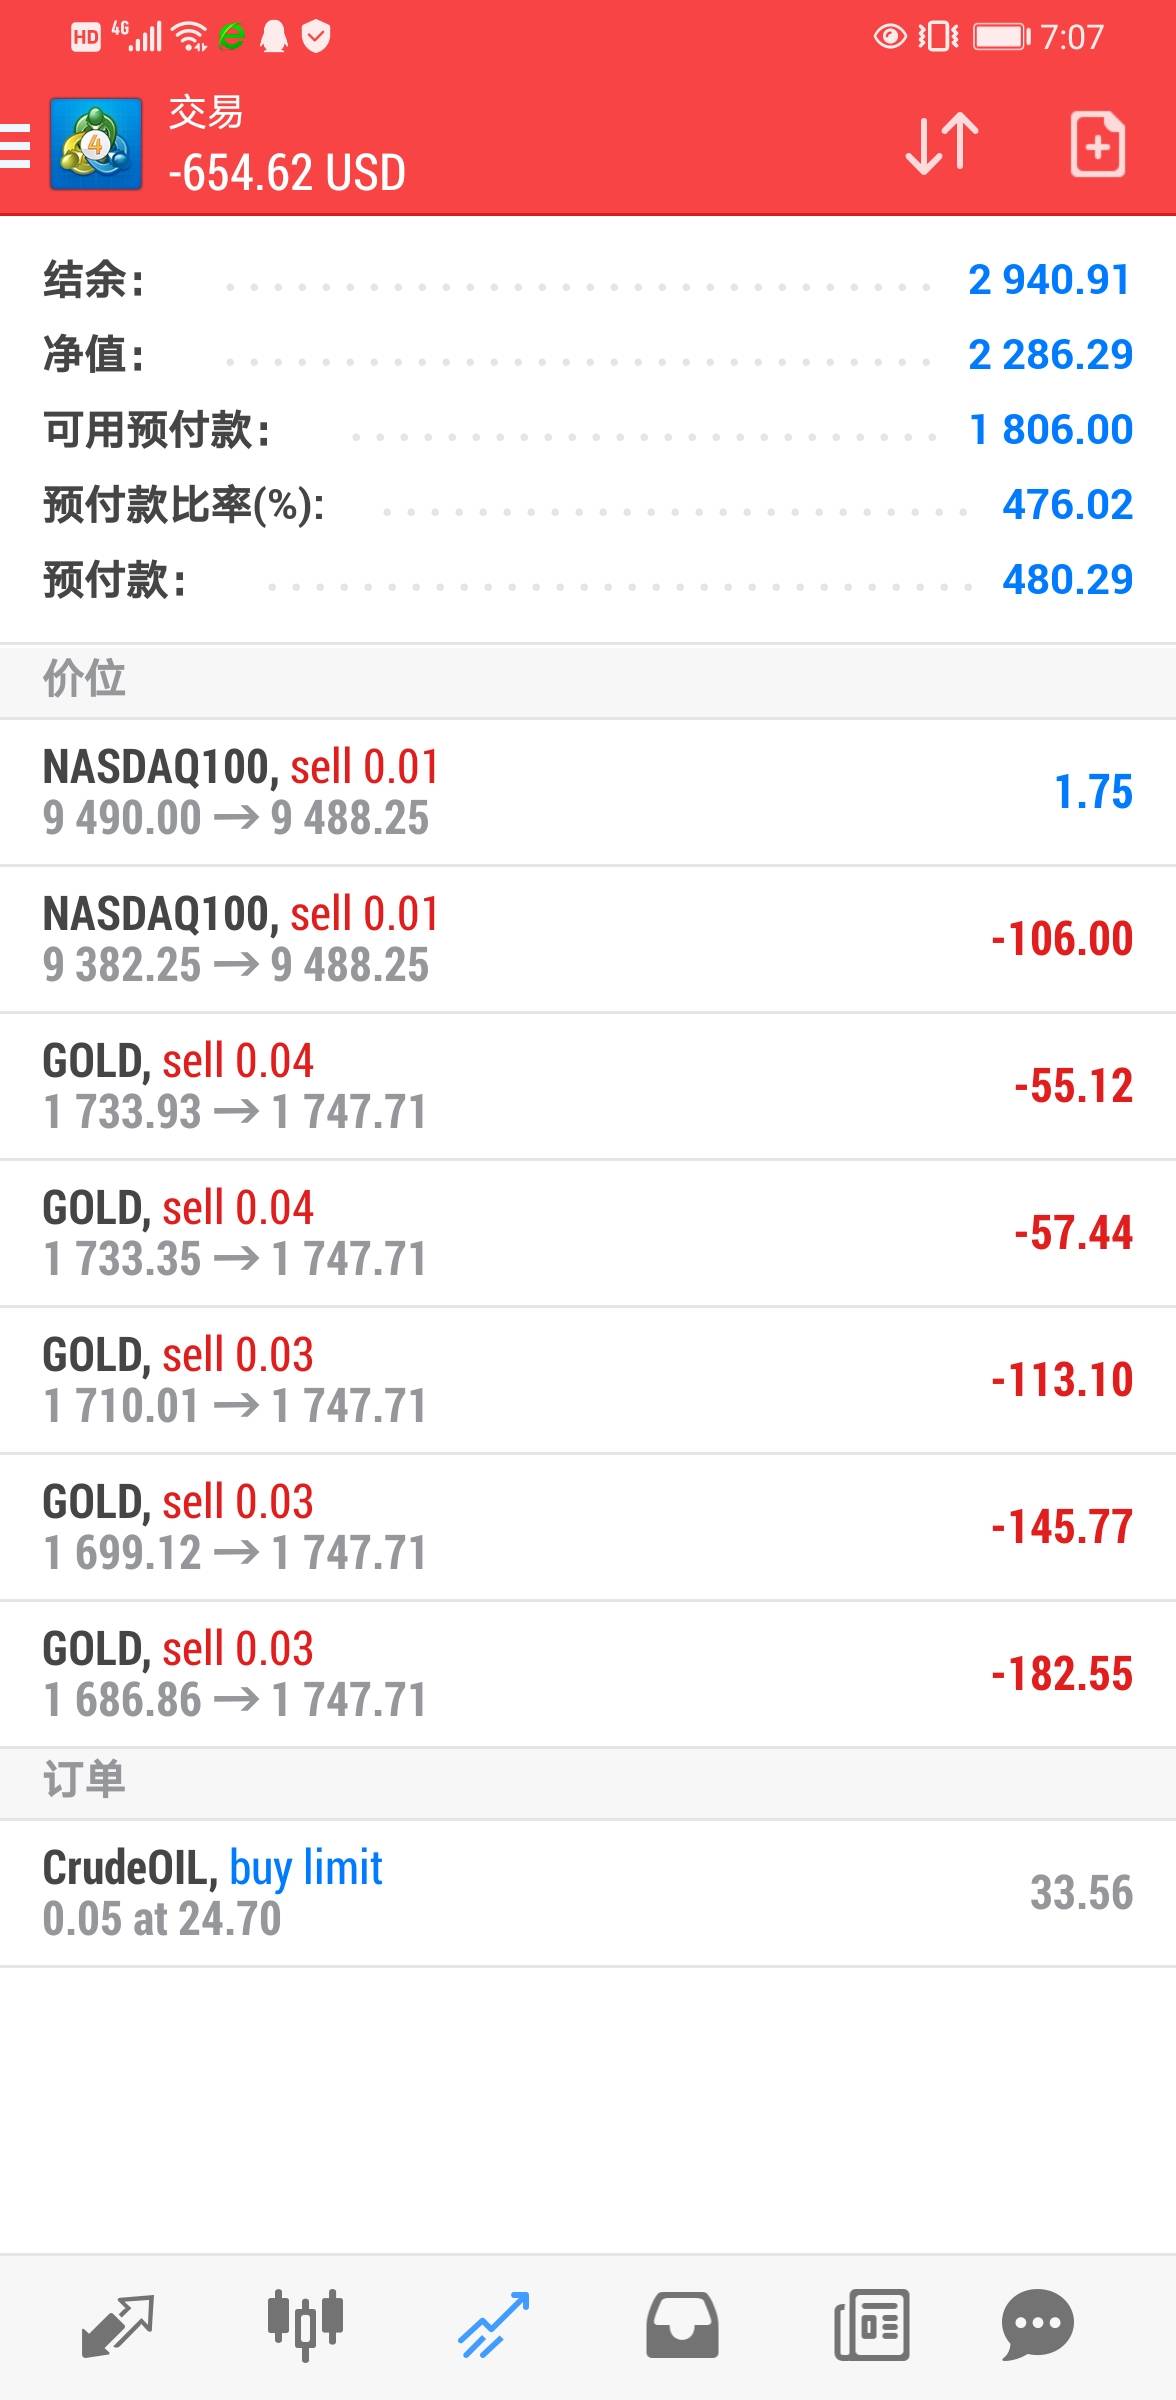
Task: Tap the MetaTrader 4 app logo
Action: pos(95,145)
